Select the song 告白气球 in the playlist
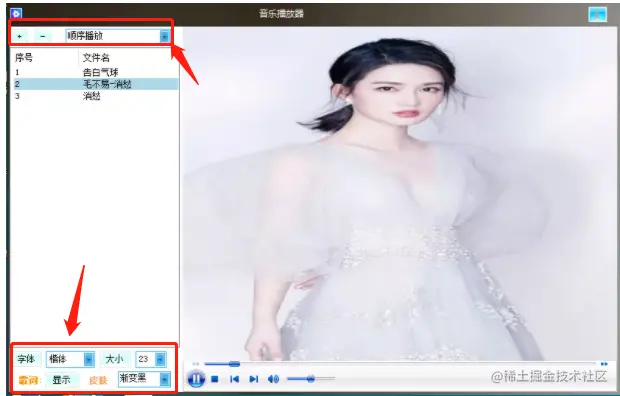Viewport: 620px width, 396px height. [x=96, y=72]
